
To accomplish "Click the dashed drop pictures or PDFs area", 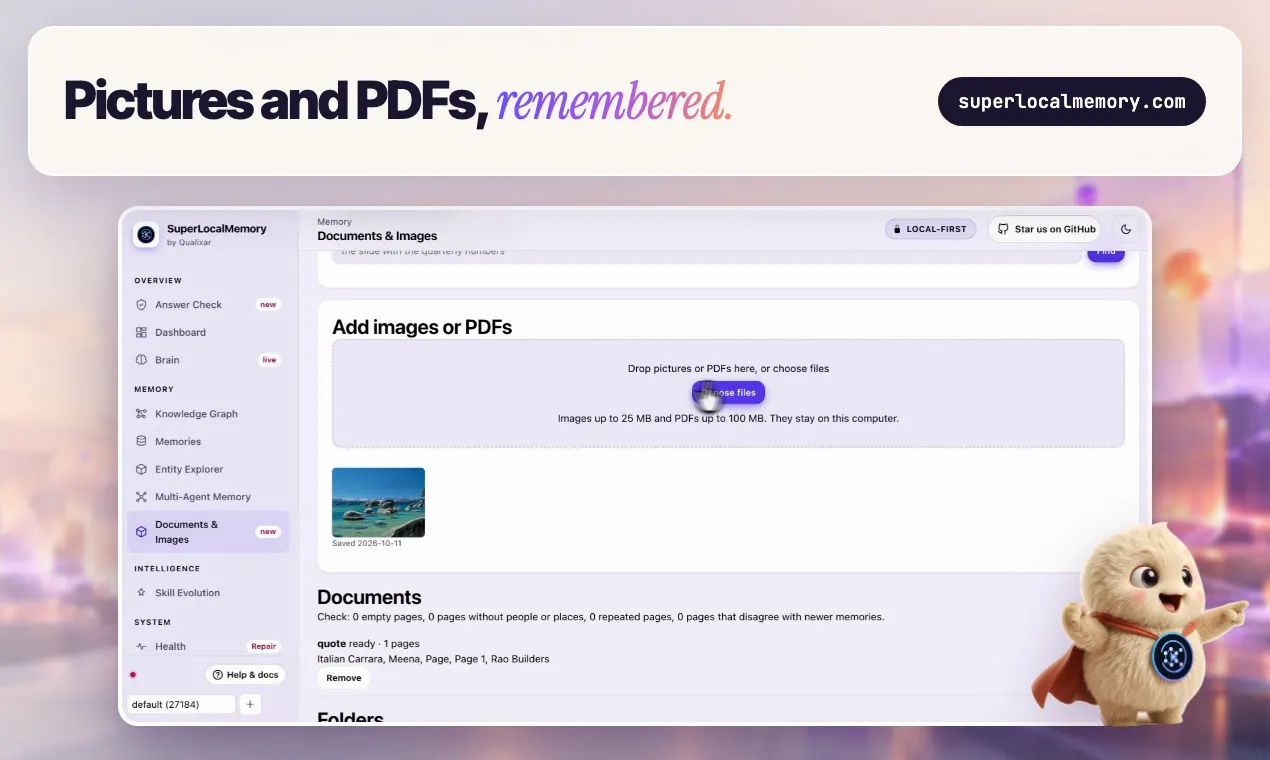I will (x=728, y=393).
